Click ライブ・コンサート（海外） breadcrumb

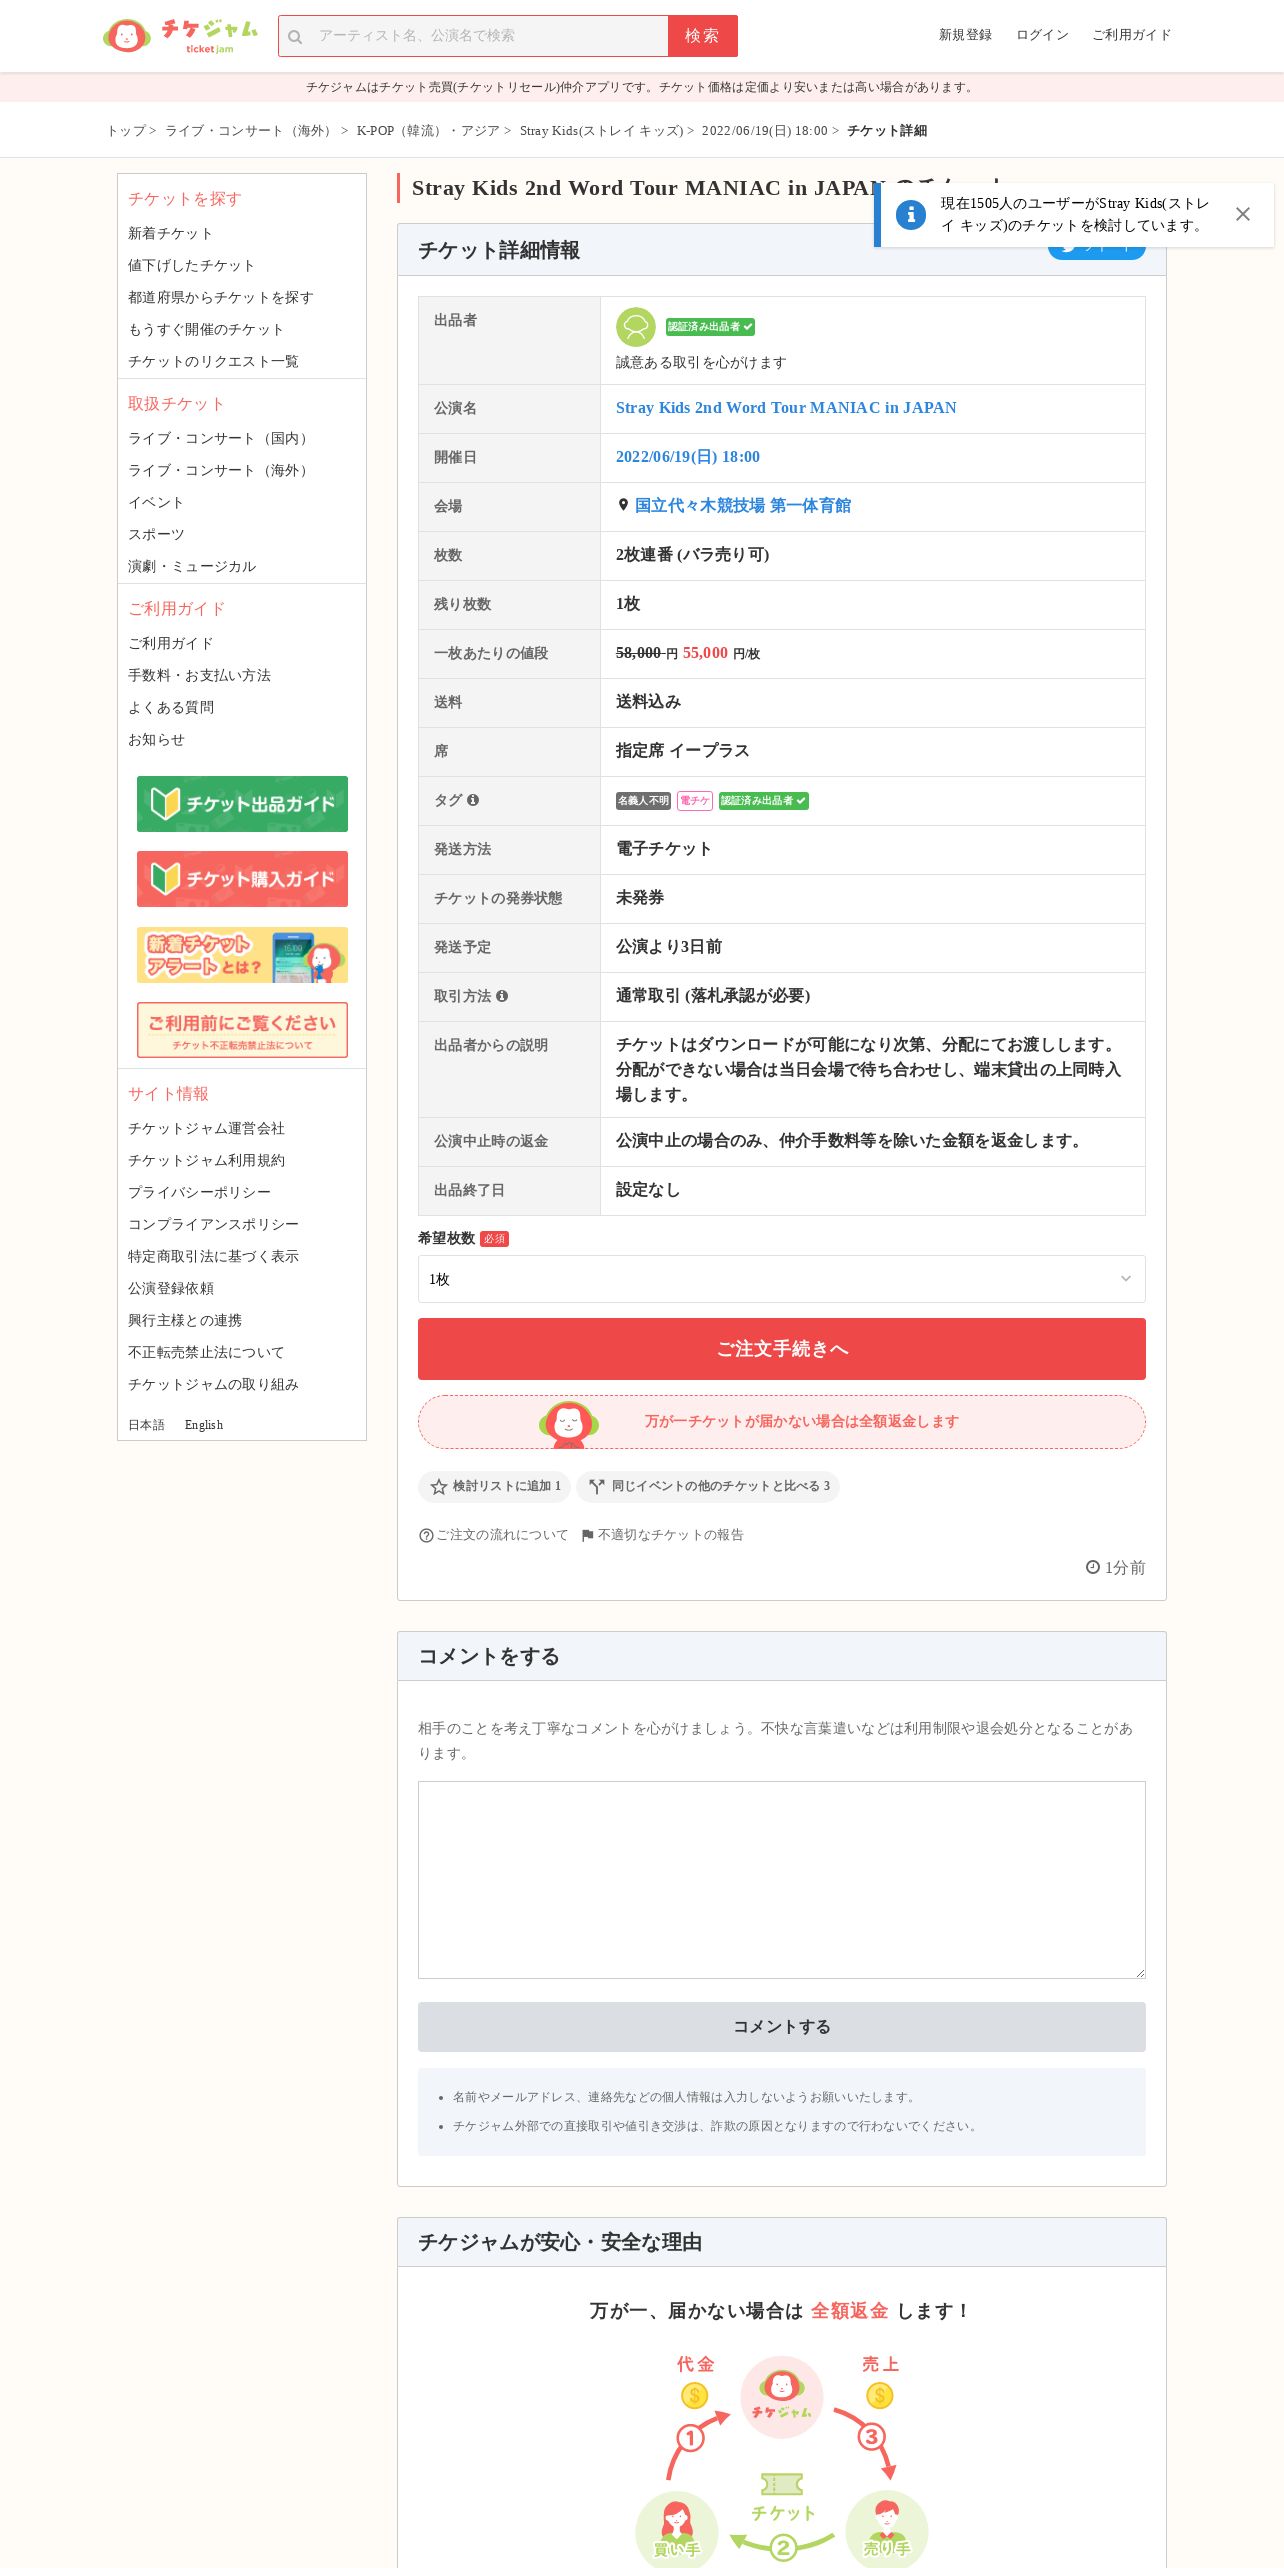tap(250, 131)
